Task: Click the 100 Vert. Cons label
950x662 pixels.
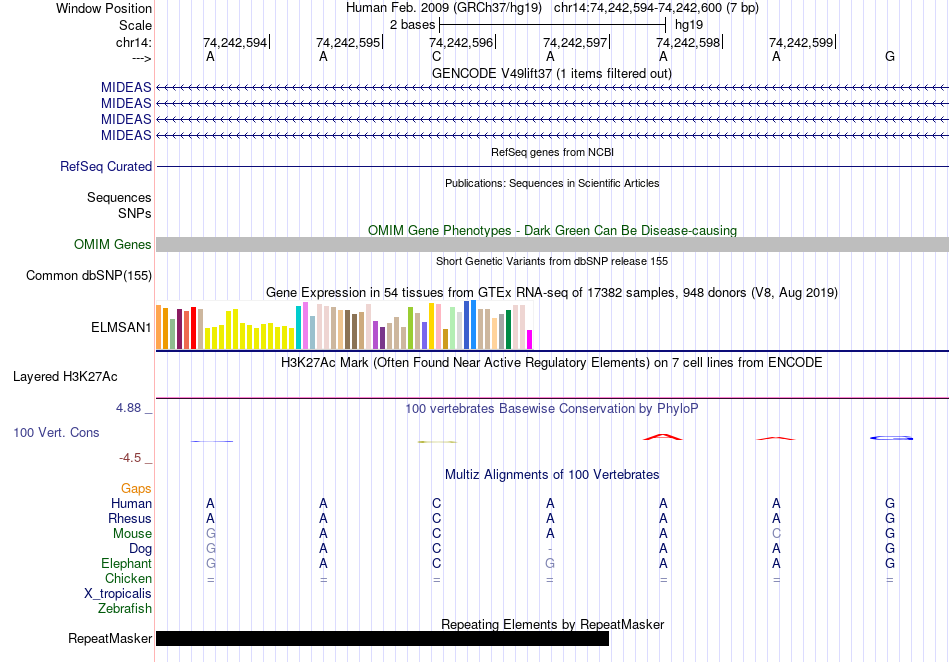Action: tap(56, 432)
